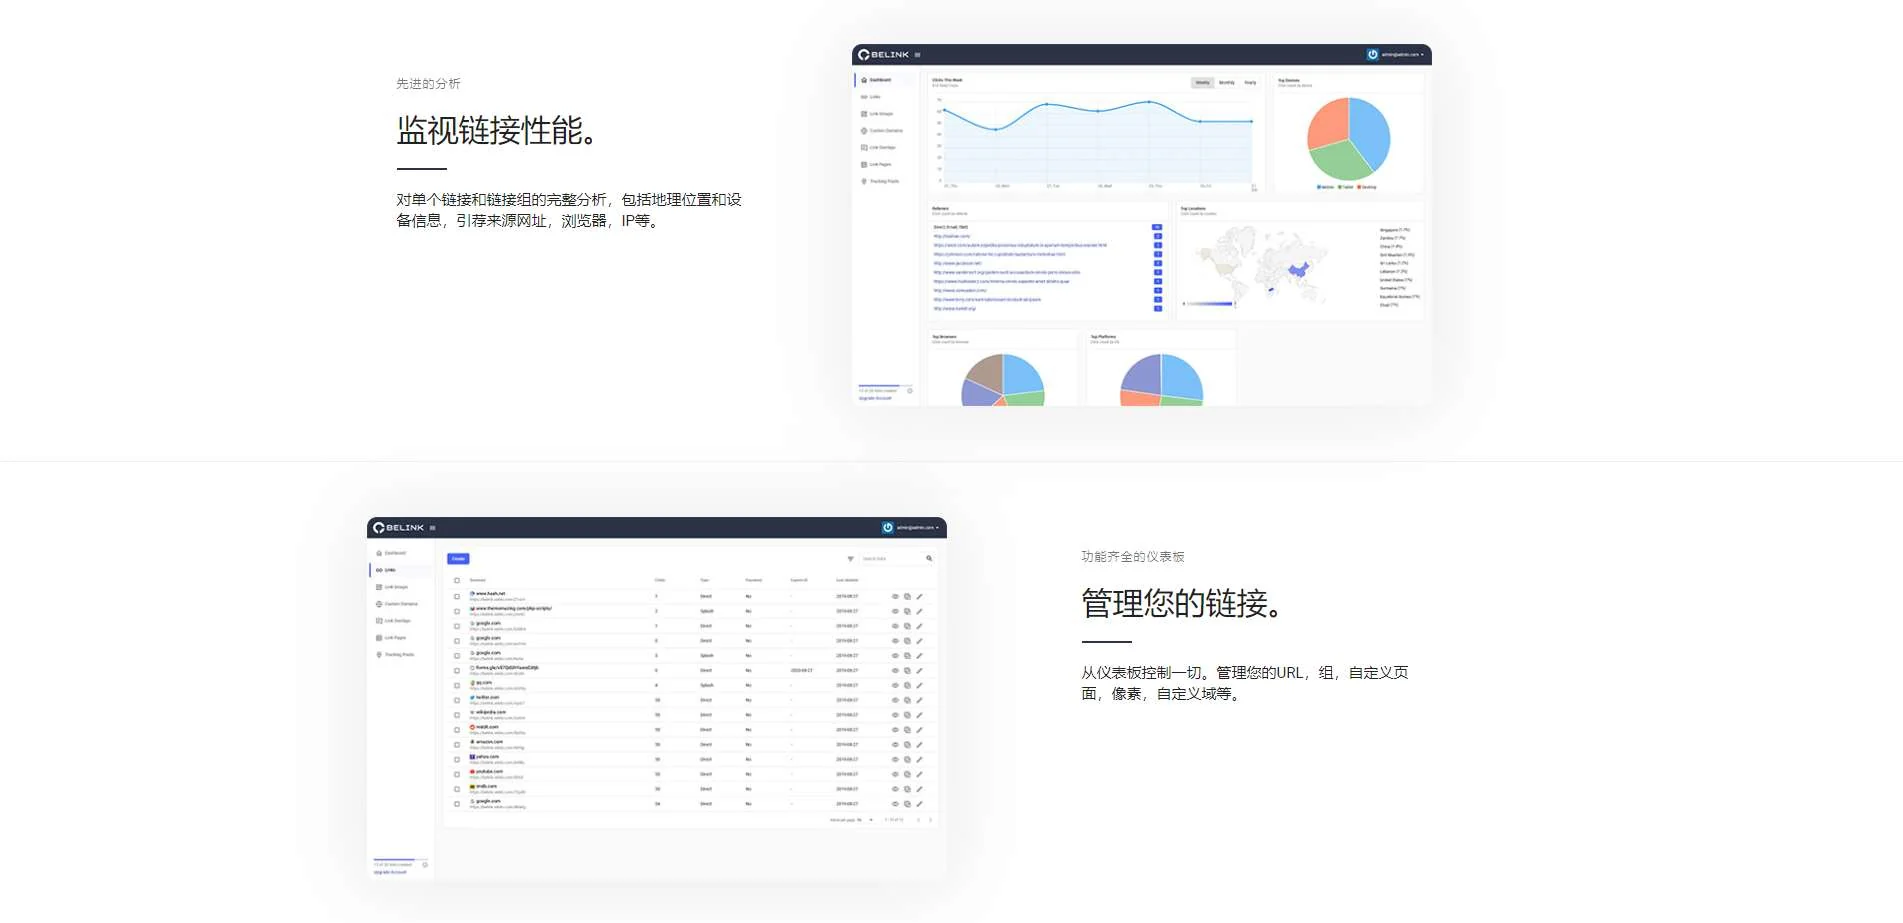Click the eye icon for the youtube.com row

pos(895,774)
